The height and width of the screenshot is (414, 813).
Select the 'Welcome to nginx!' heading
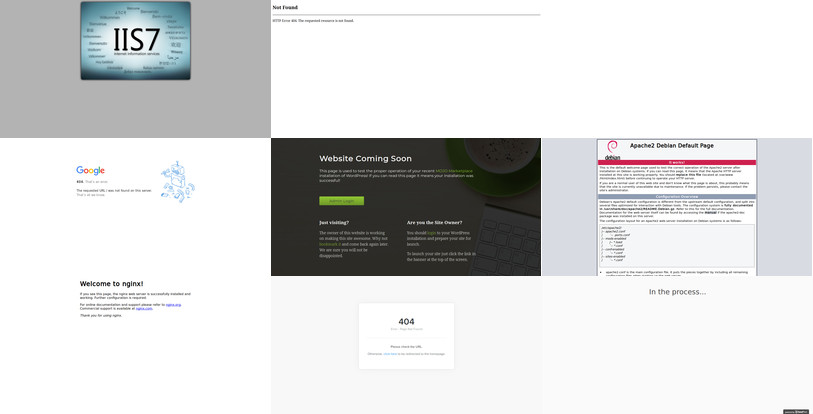(111, 284)
